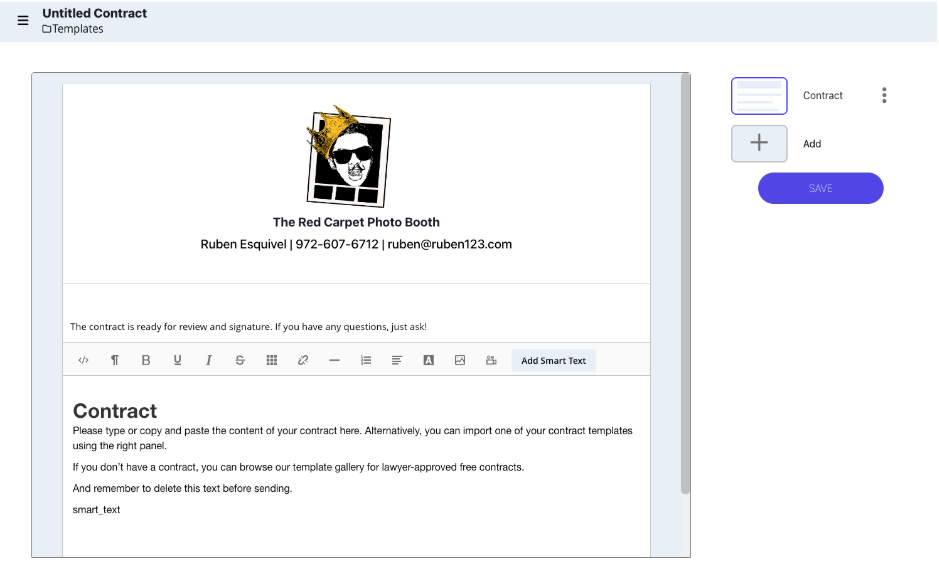Open the table insert grid icon
Screen dimensions: 939x579
(x=271, y=360)
